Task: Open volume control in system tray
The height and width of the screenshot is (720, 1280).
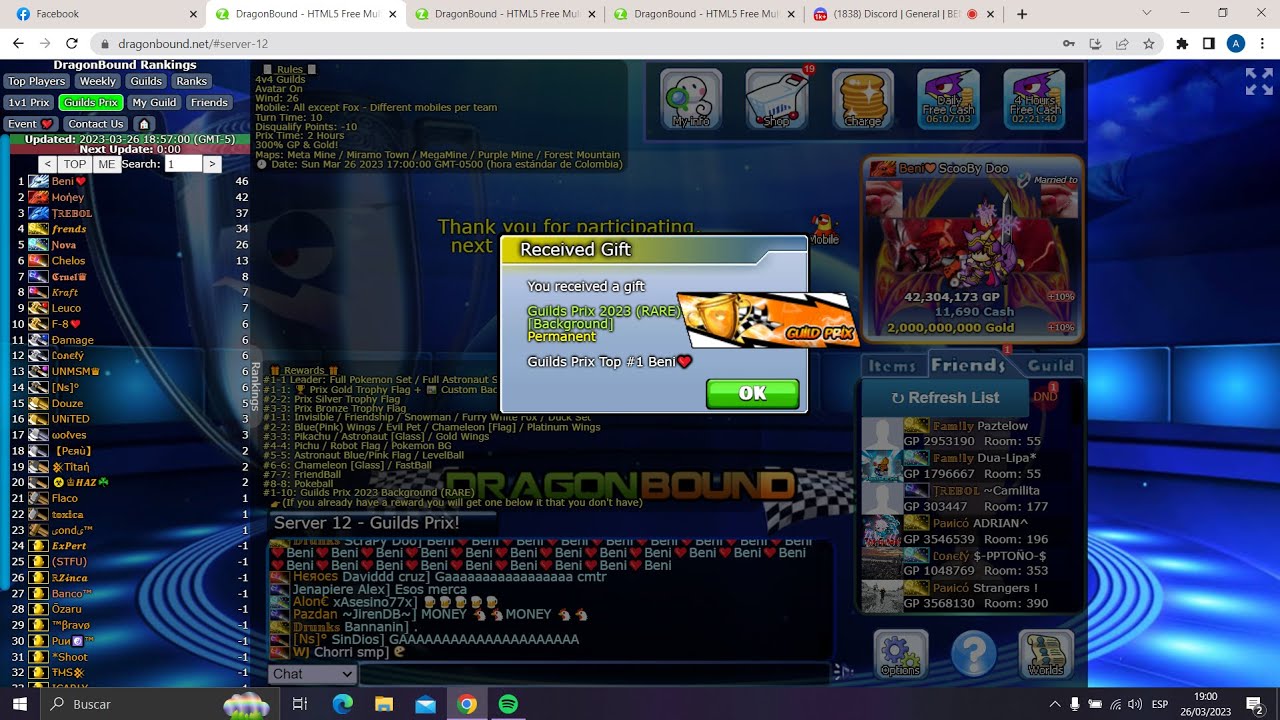Action: point(1136,704)
